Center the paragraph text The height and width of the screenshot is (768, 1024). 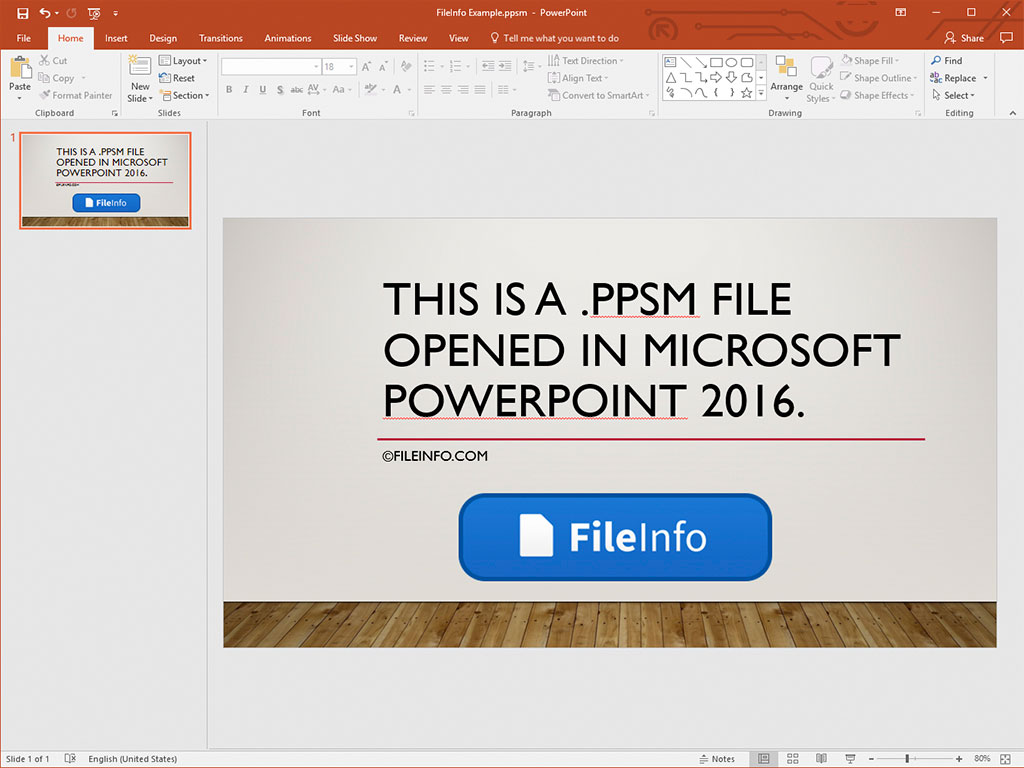(446, 89)
